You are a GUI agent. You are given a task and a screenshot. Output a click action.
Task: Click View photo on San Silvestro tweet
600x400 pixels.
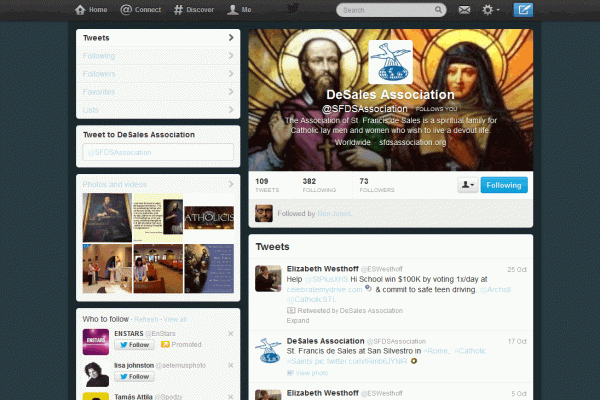(307, 373)
